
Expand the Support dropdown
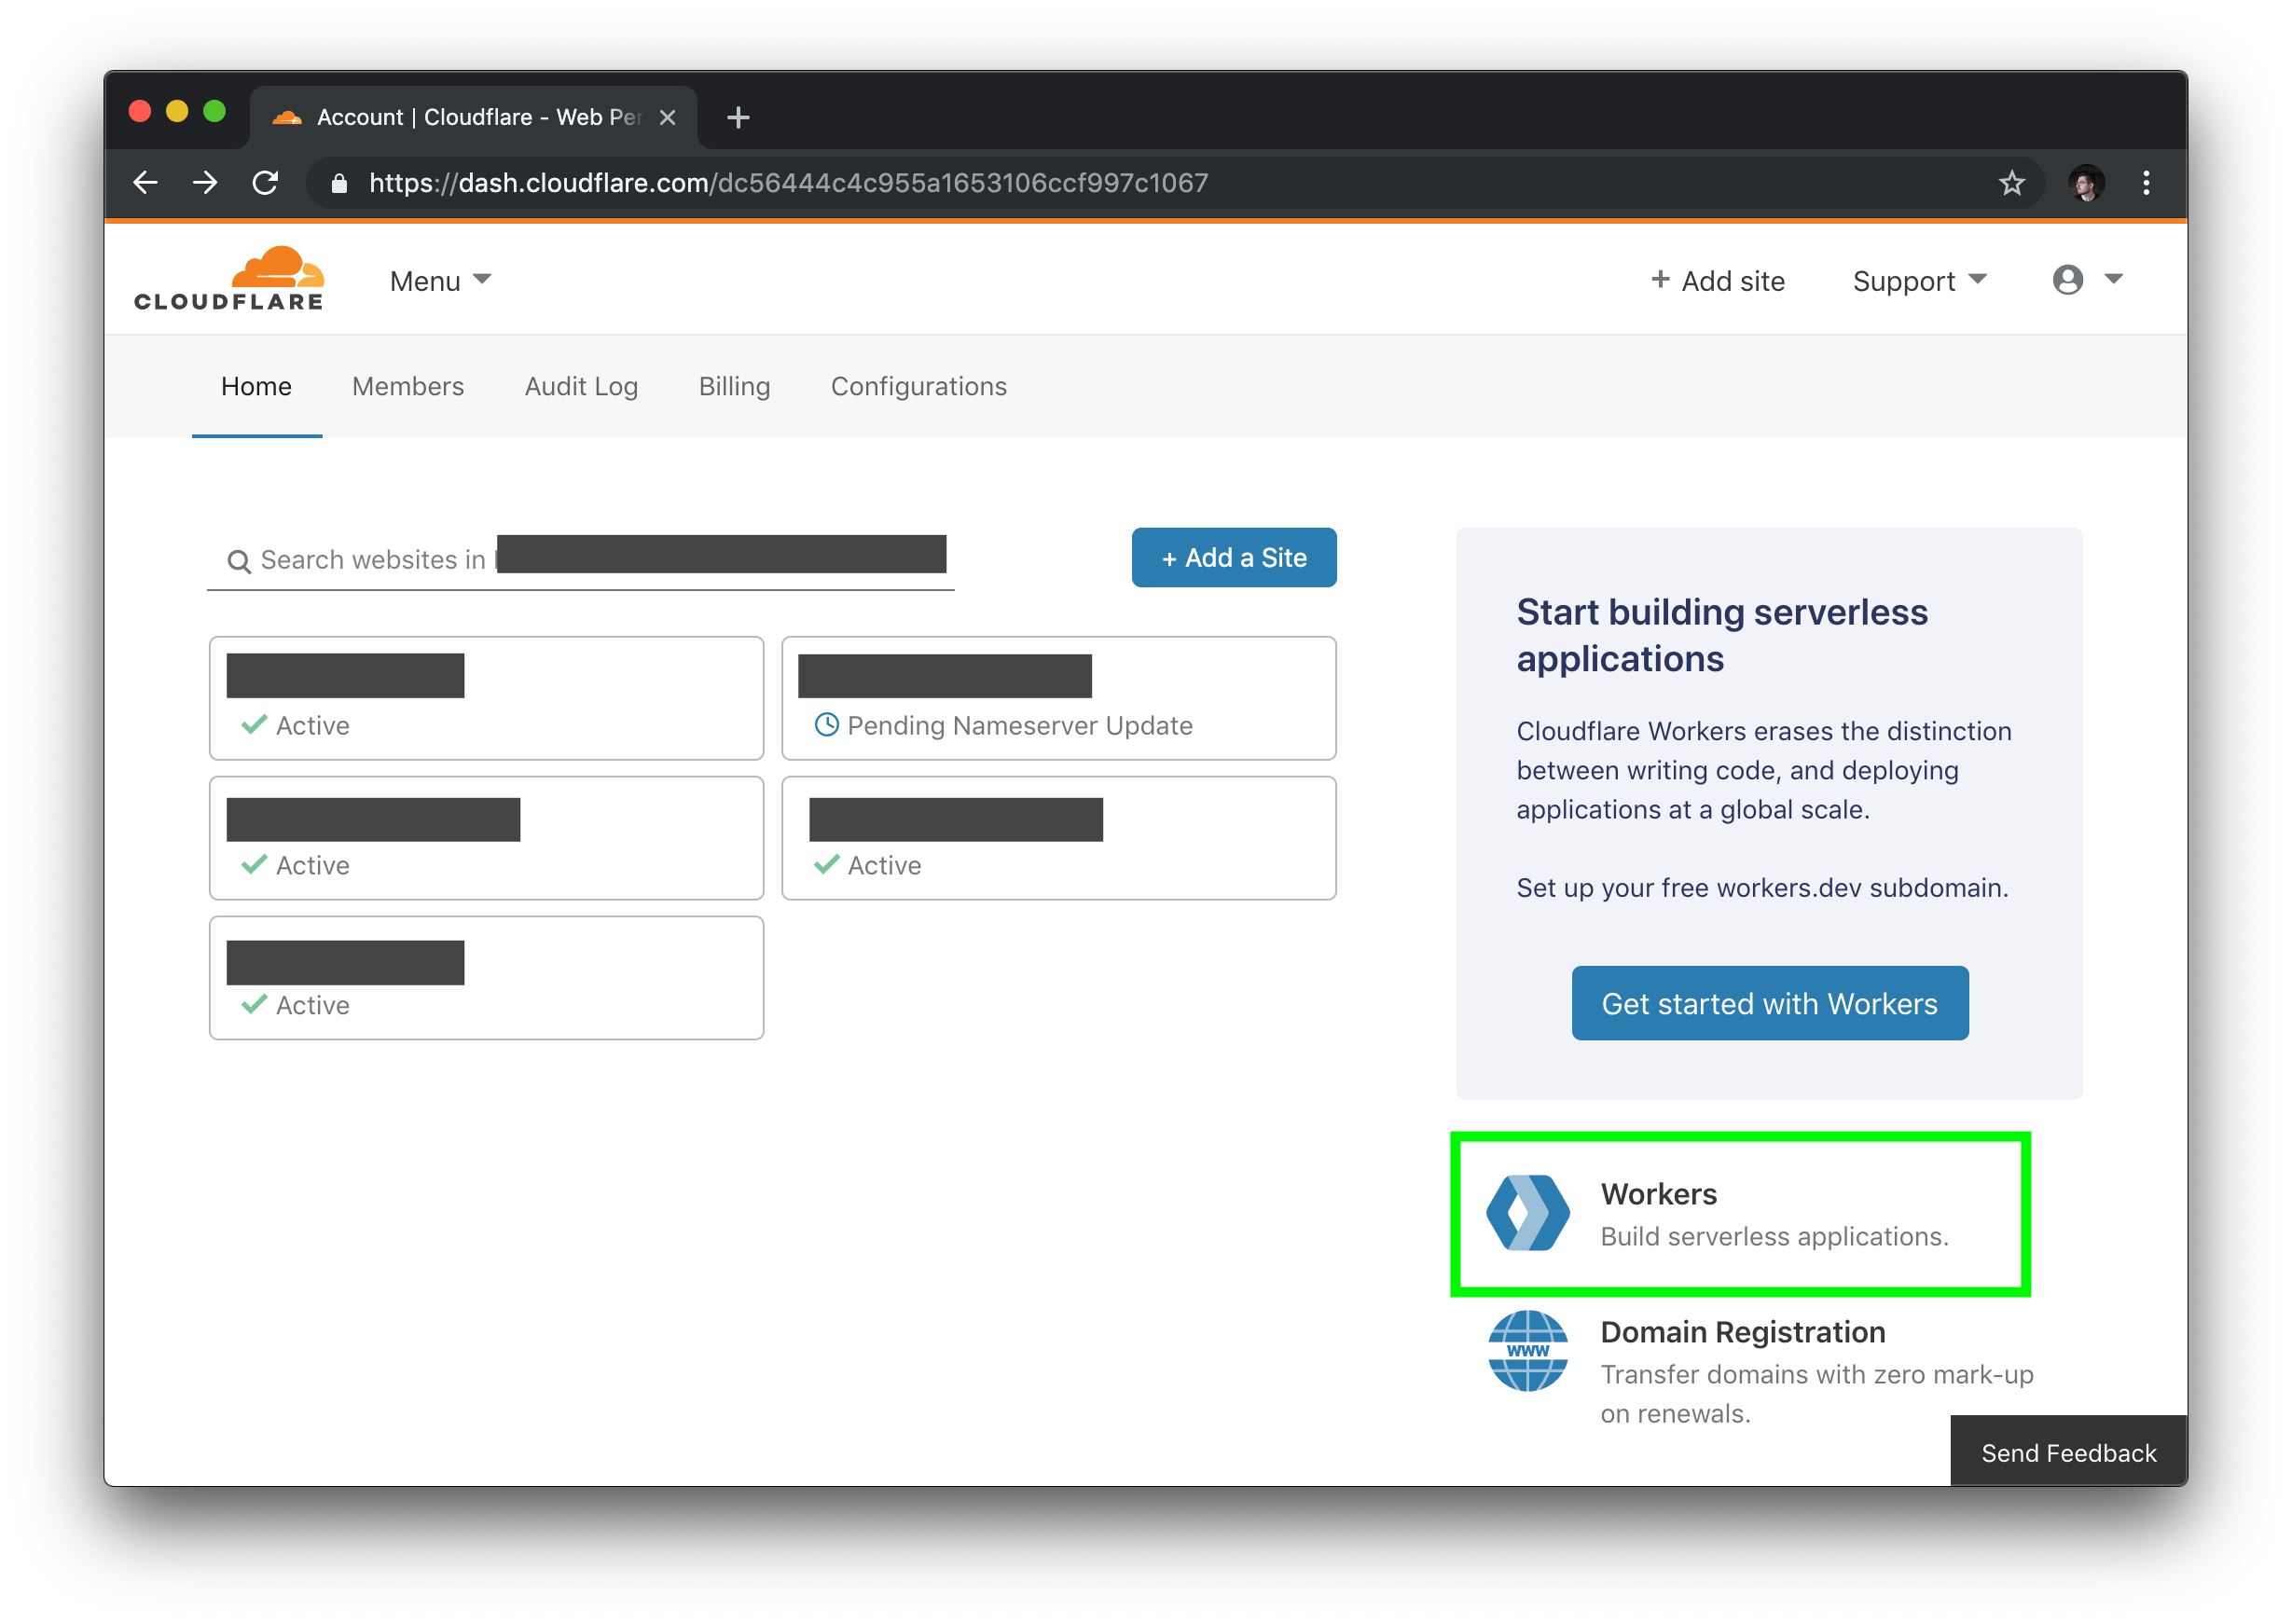coord(1919,281)
